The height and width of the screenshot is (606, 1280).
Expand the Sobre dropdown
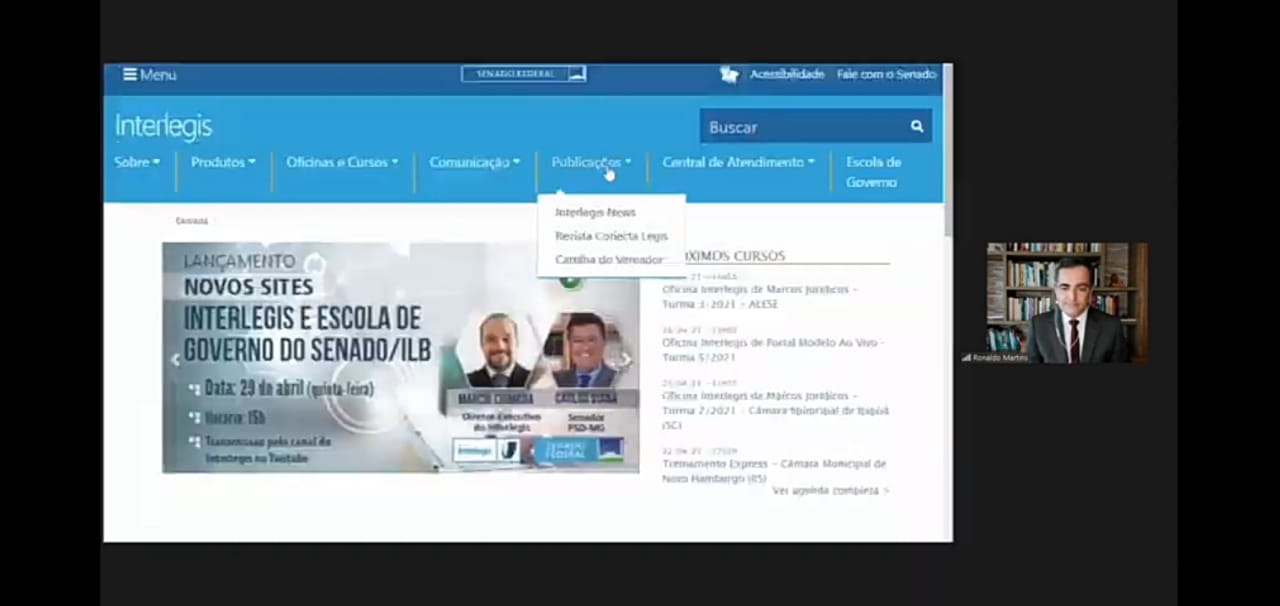point(136,161)
